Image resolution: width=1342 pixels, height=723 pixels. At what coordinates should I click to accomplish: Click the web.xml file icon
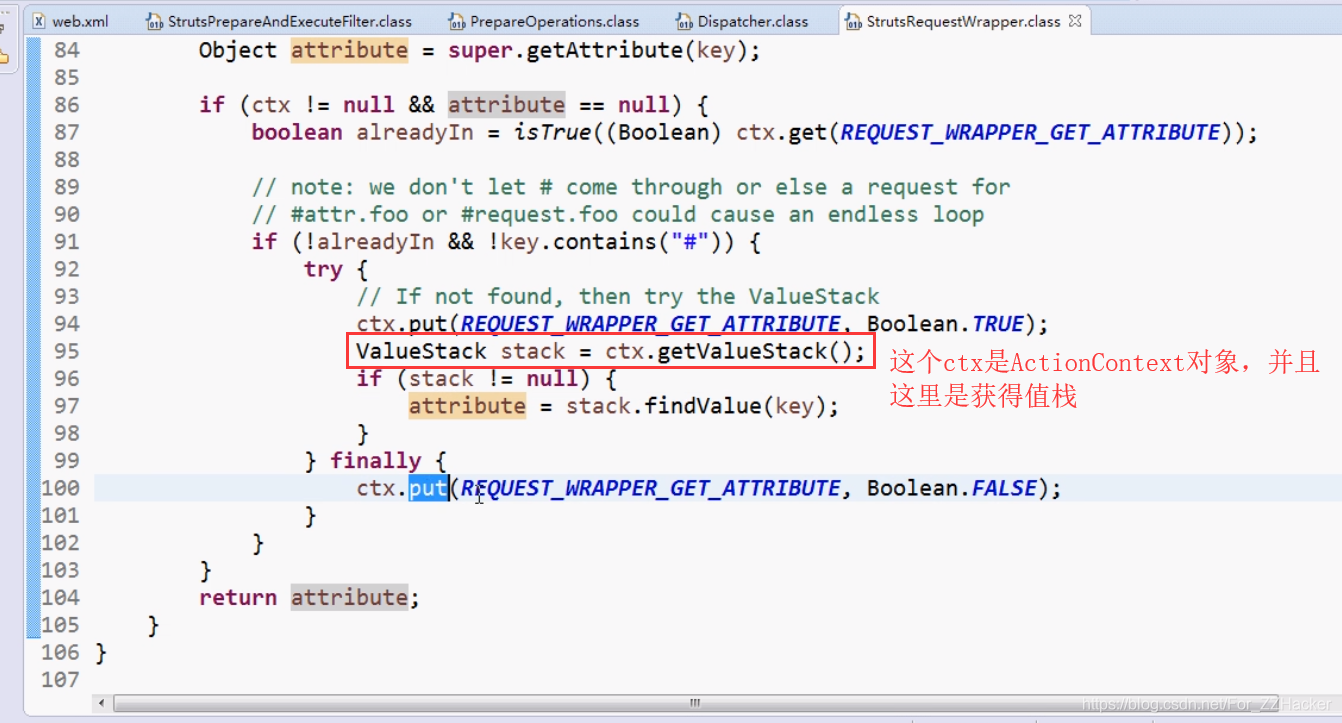pos(40,20)
